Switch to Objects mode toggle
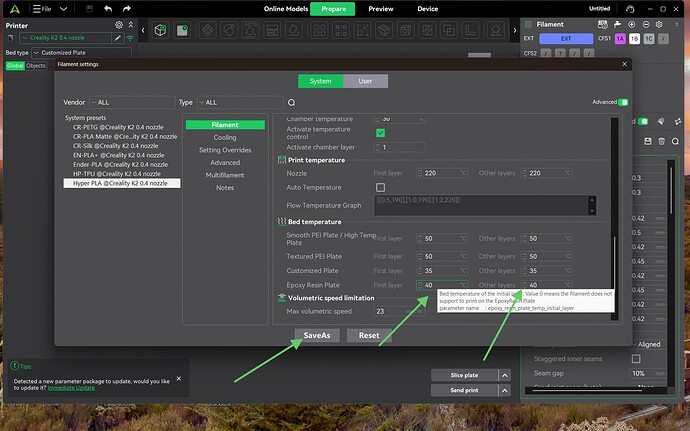Screen dimensions: 690x431 pos(36,66)
